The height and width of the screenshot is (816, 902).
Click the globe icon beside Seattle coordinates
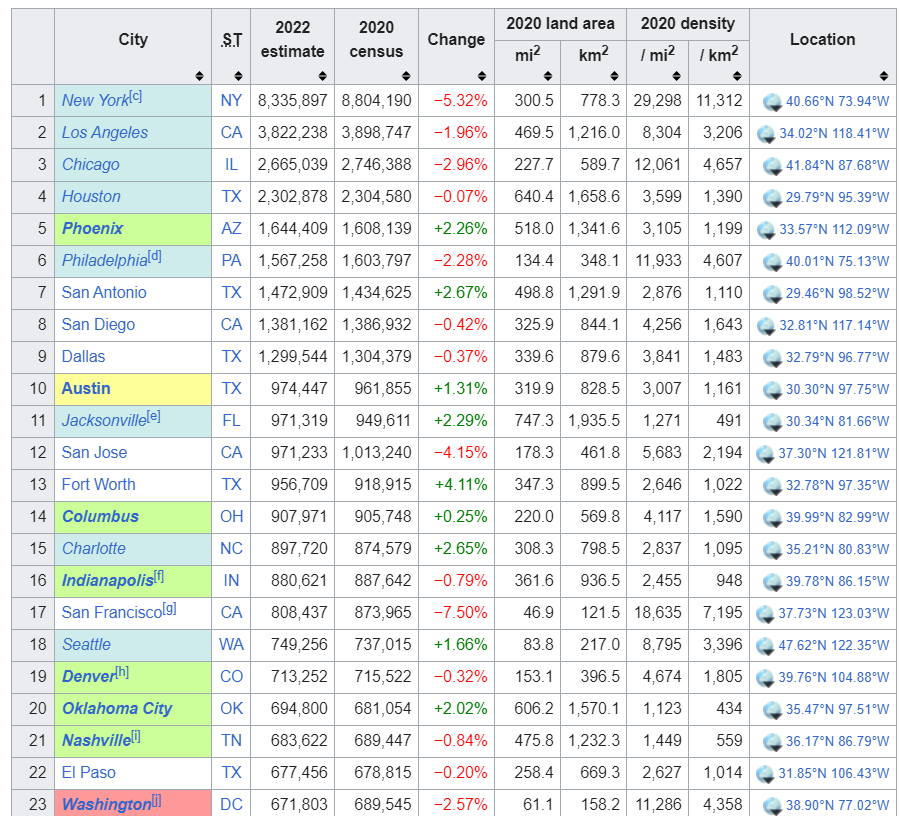coord(765,646)
